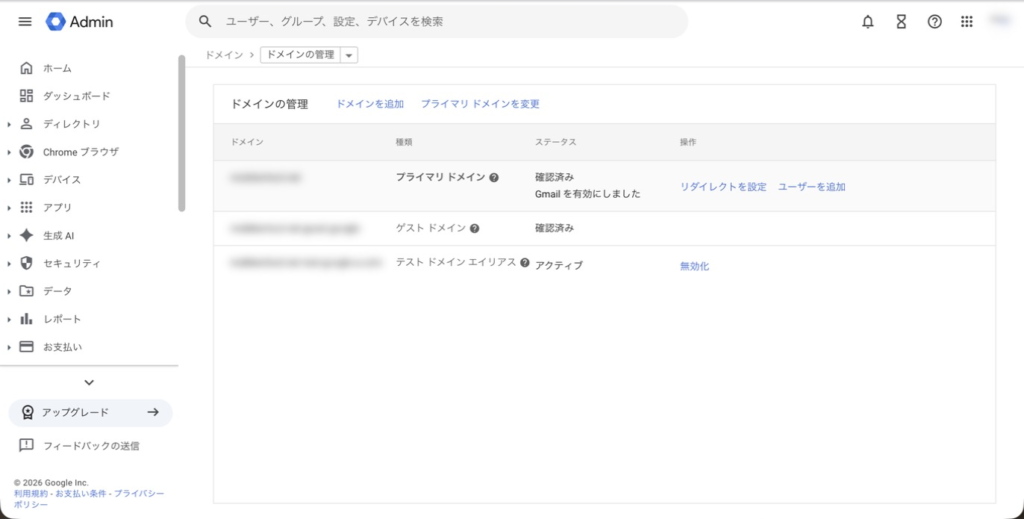
Task: Open the help question mark icon
Action: click(935, 22)
